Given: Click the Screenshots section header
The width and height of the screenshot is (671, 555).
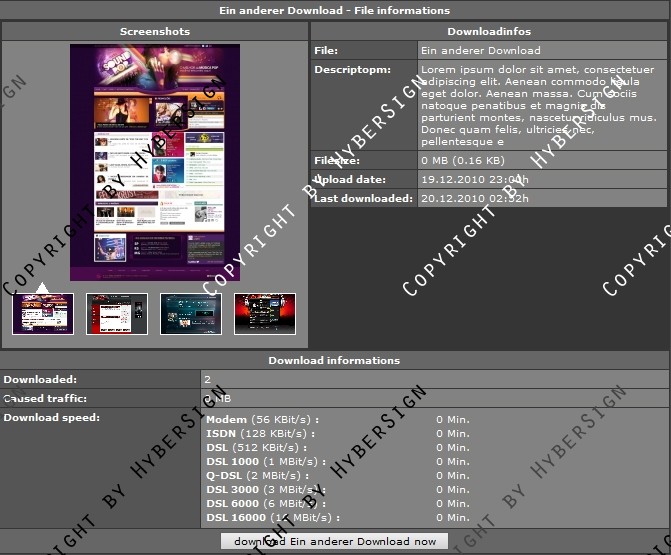Looking at the screenshot, I should tap(155, 32).
